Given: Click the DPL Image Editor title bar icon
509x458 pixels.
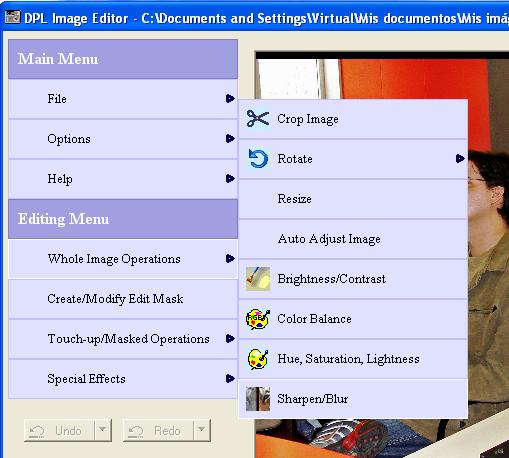Looking at the screenshot, I should point(12,17).
